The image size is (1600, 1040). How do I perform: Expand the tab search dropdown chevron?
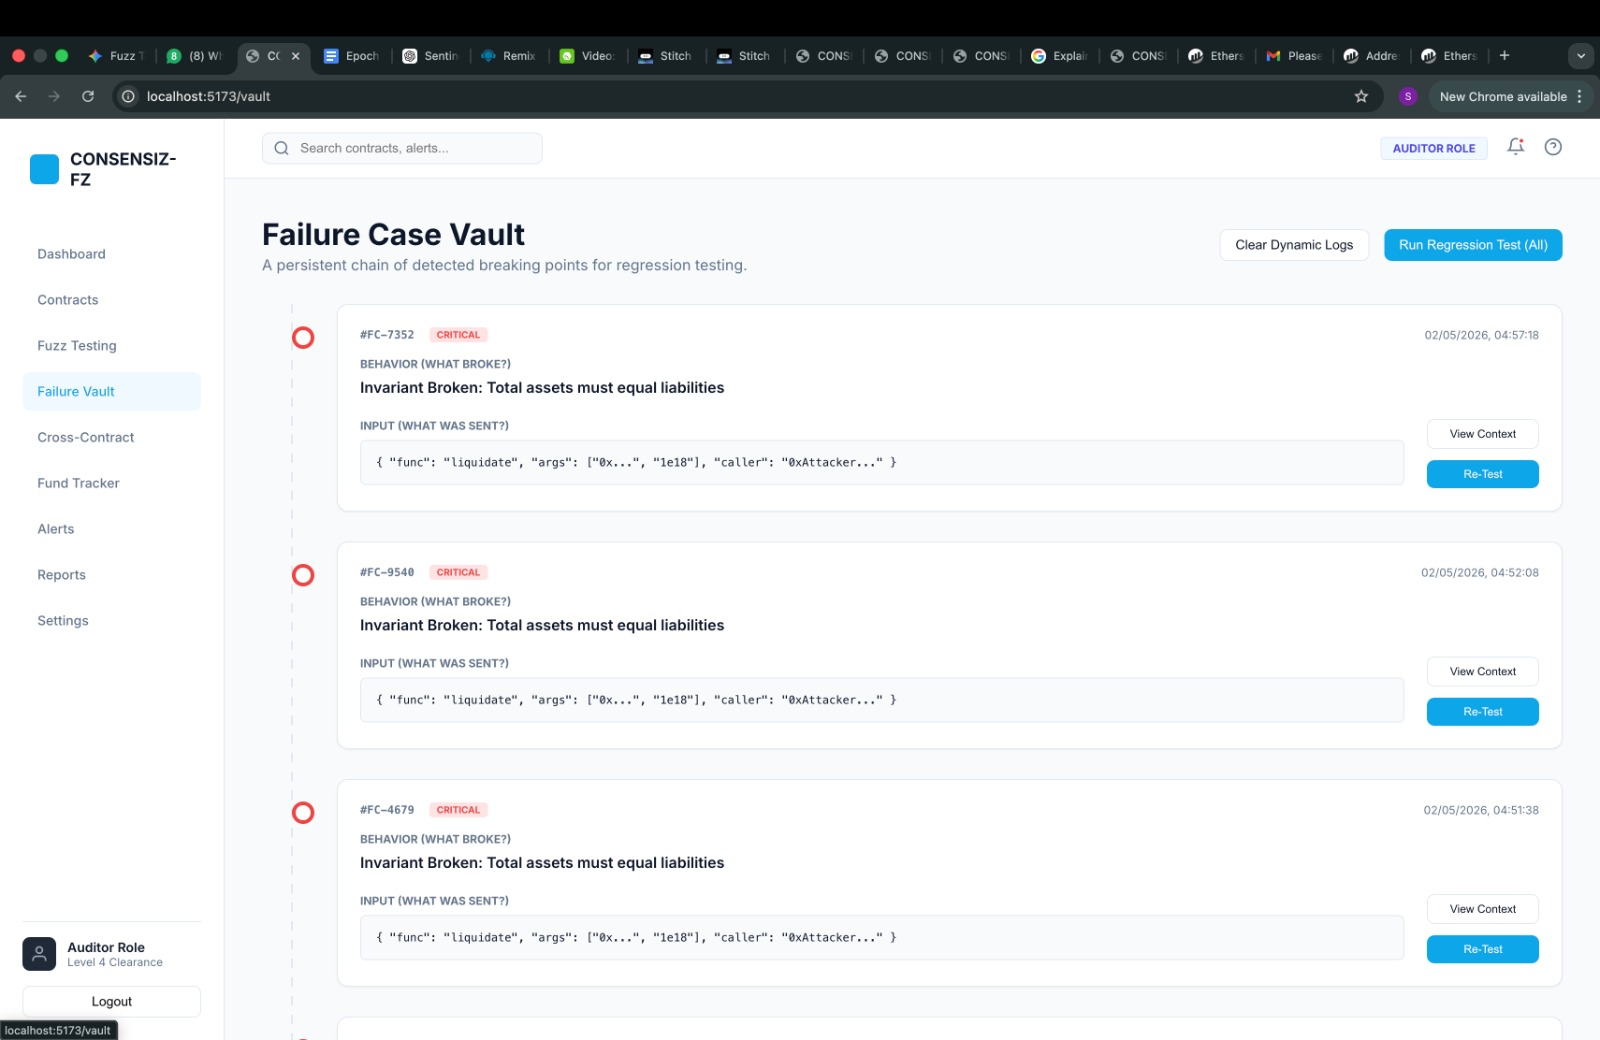pyautogui.click(x=1581, y=56)
